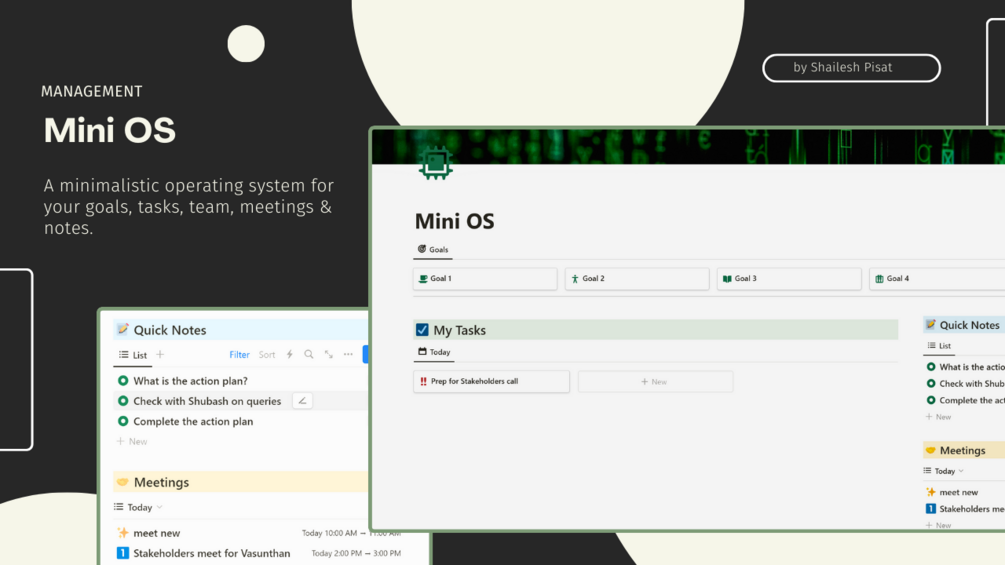
Task: Open the Goal 4 card
Action: 937,279
